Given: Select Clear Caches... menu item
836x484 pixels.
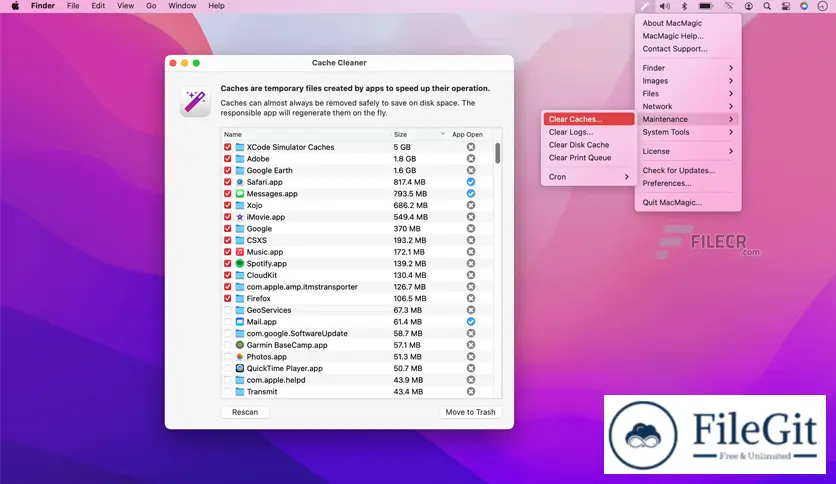Looking at the screenshot, I should tap(589, 119).
